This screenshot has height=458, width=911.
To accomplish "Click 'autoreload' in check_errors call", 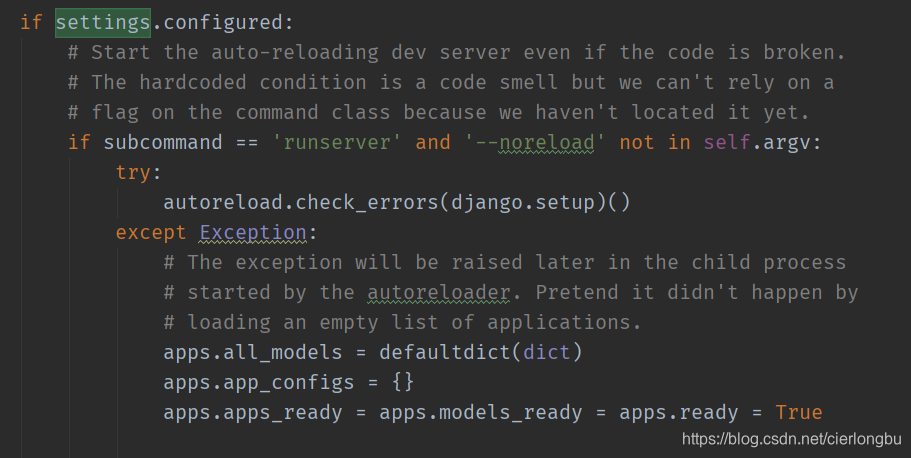I will (x=223, y=202).
